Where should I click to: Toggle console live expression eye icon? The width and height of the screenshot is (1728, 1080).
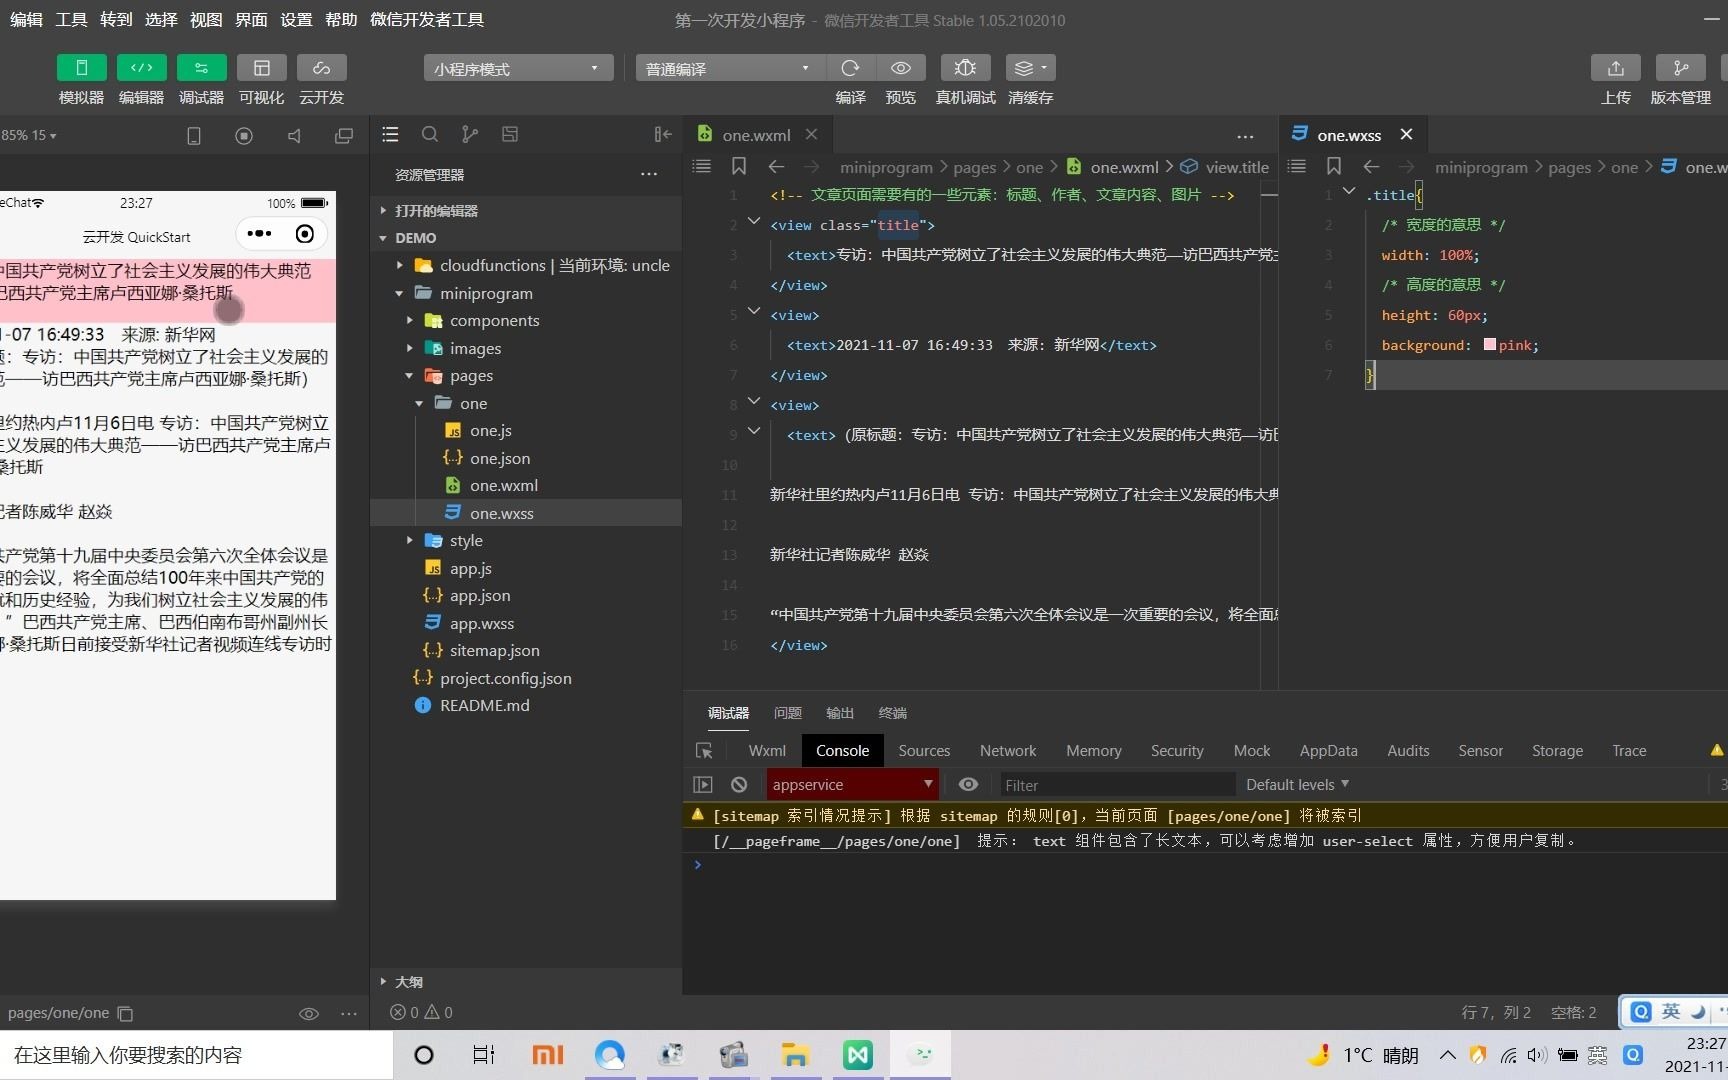pos(968,784)
